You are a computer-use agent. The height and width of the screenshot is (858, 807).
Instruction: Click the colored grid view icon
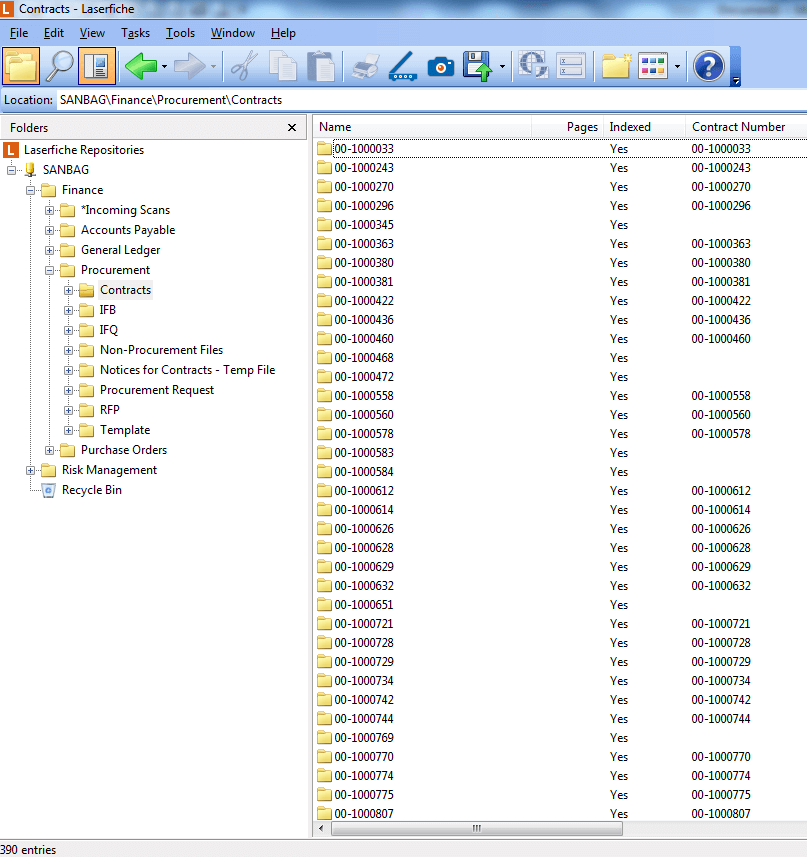653,66
